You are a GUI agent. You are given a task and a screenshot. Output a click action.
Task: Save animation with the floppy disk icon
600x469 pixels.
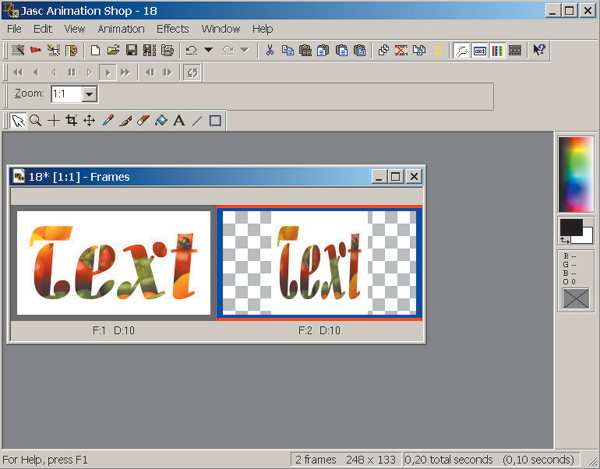(x=131, y=50)
